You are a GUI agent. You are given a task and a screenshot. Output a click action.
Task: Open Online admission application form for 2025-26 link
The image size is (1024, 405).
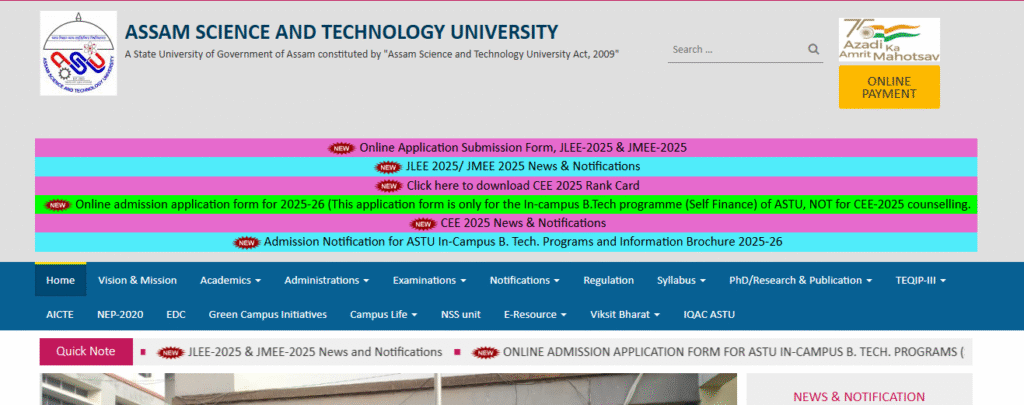pyautogui.click(x=522, y=204)
